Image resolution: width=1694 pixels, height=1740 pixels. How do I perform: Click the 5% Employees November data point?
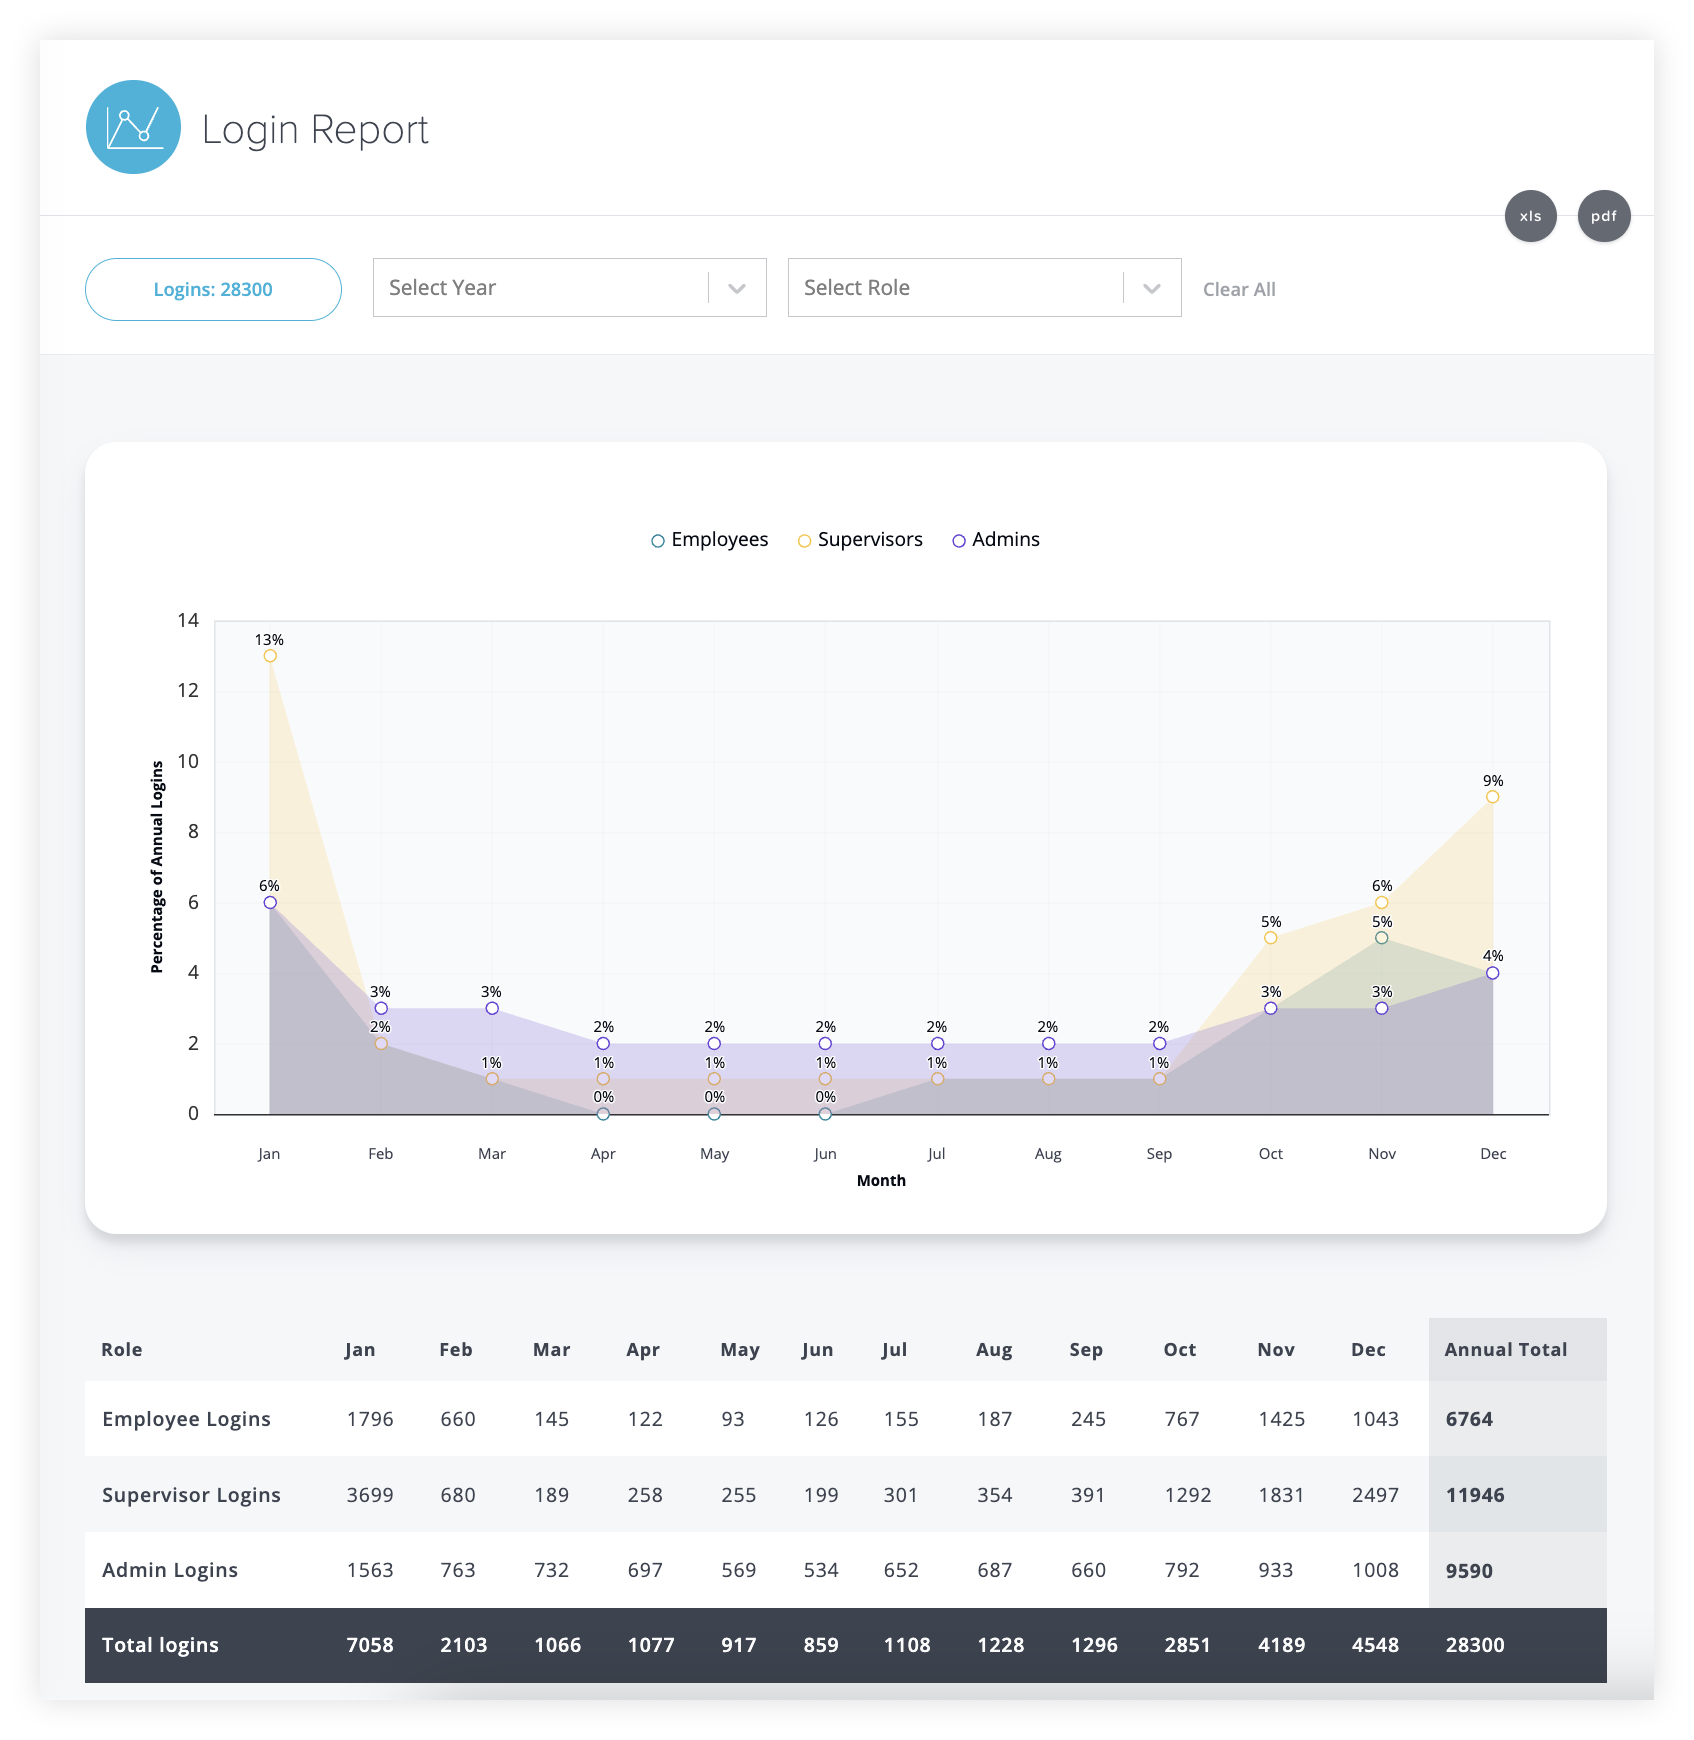(1381, 938)
